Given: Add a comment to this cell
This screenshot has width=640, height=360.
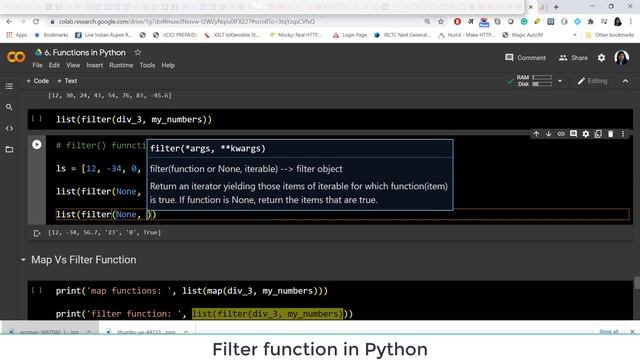Looking at the screenshot, I should tap(573, 134).
